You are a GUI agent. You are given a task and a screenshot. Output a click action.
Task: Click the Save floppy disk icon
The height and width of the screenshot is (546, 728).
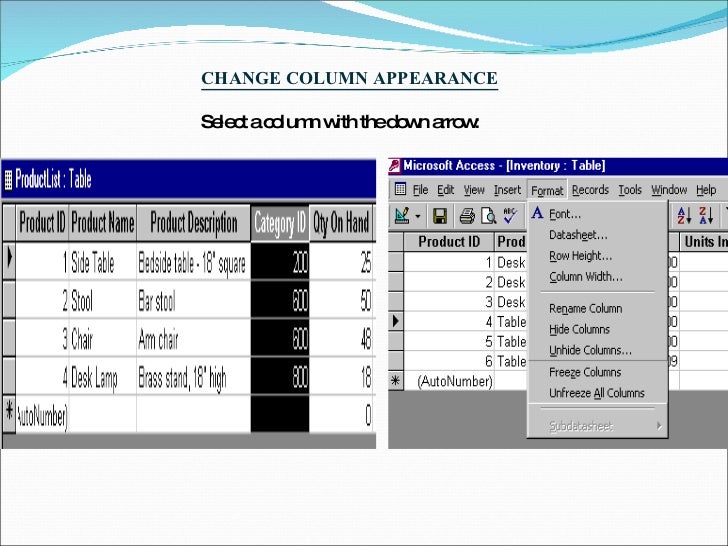[440, 216]
